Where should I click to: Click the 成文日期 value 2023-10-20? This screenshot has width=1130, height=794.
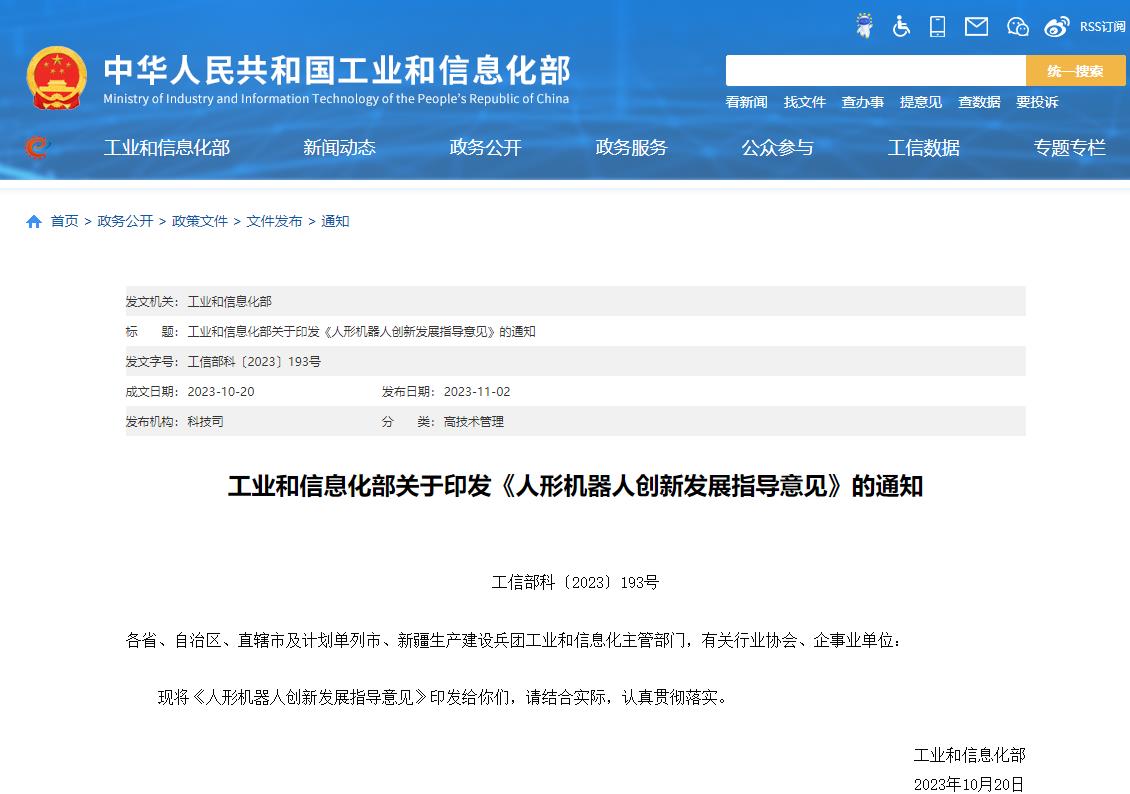(221, 392)
